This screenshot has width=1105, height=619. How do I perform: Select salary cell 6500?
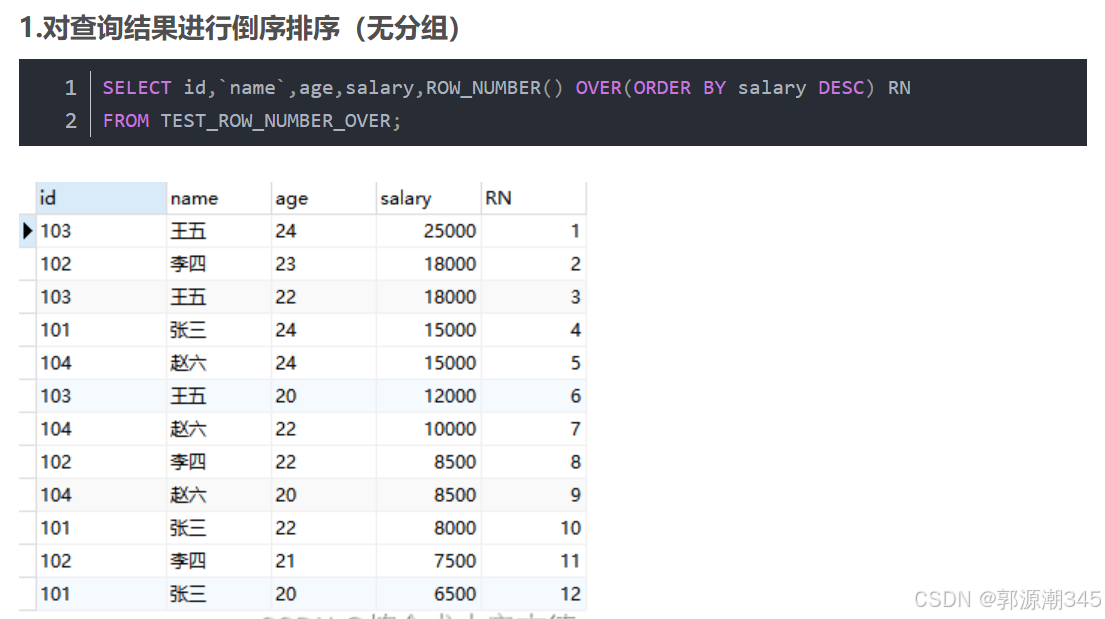(x=428, y=594)
